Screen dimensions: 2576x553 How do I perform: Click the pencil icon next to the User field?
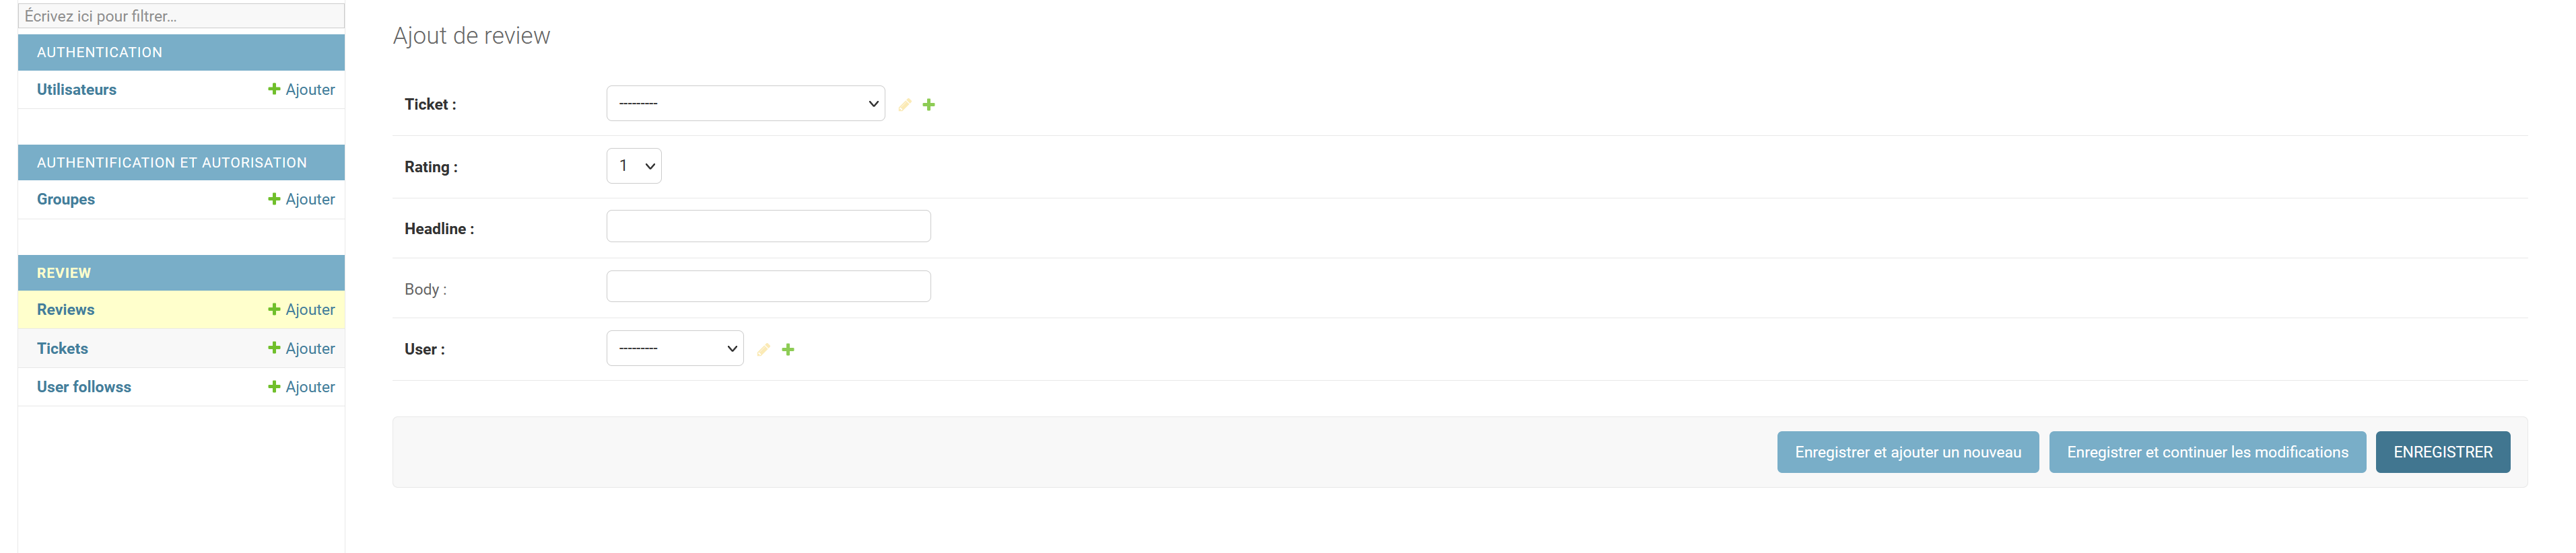[763, 349]
